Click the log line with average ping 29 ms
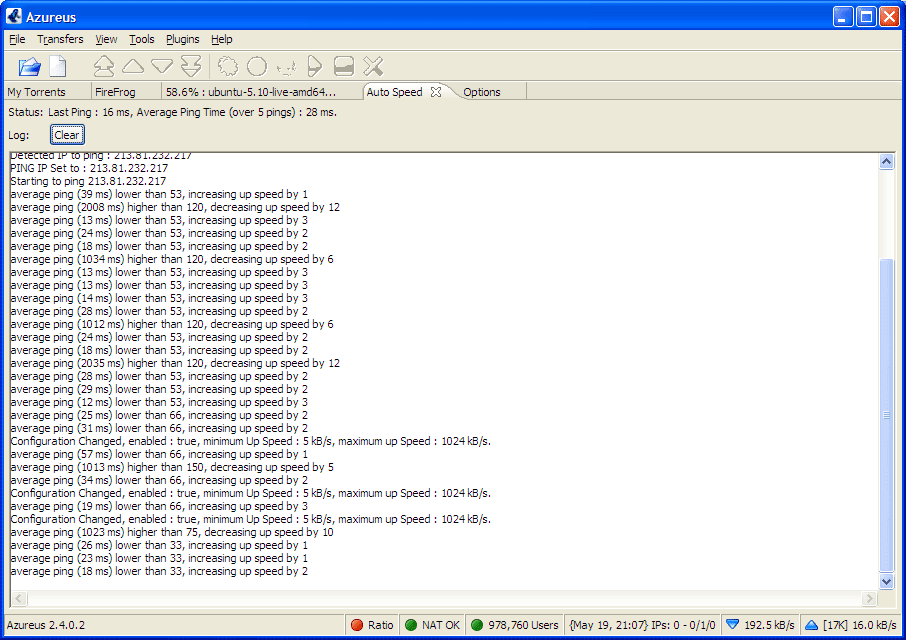Screen dimensions: 906x640 coord(159,389)
